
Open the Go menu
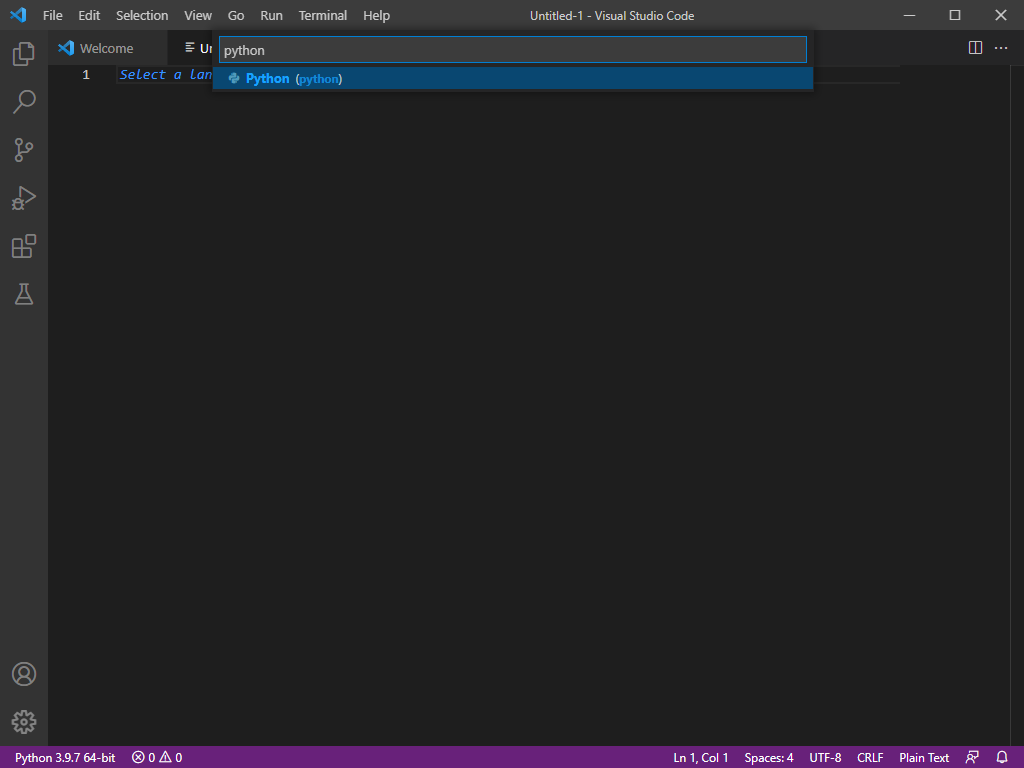(236, 15)
